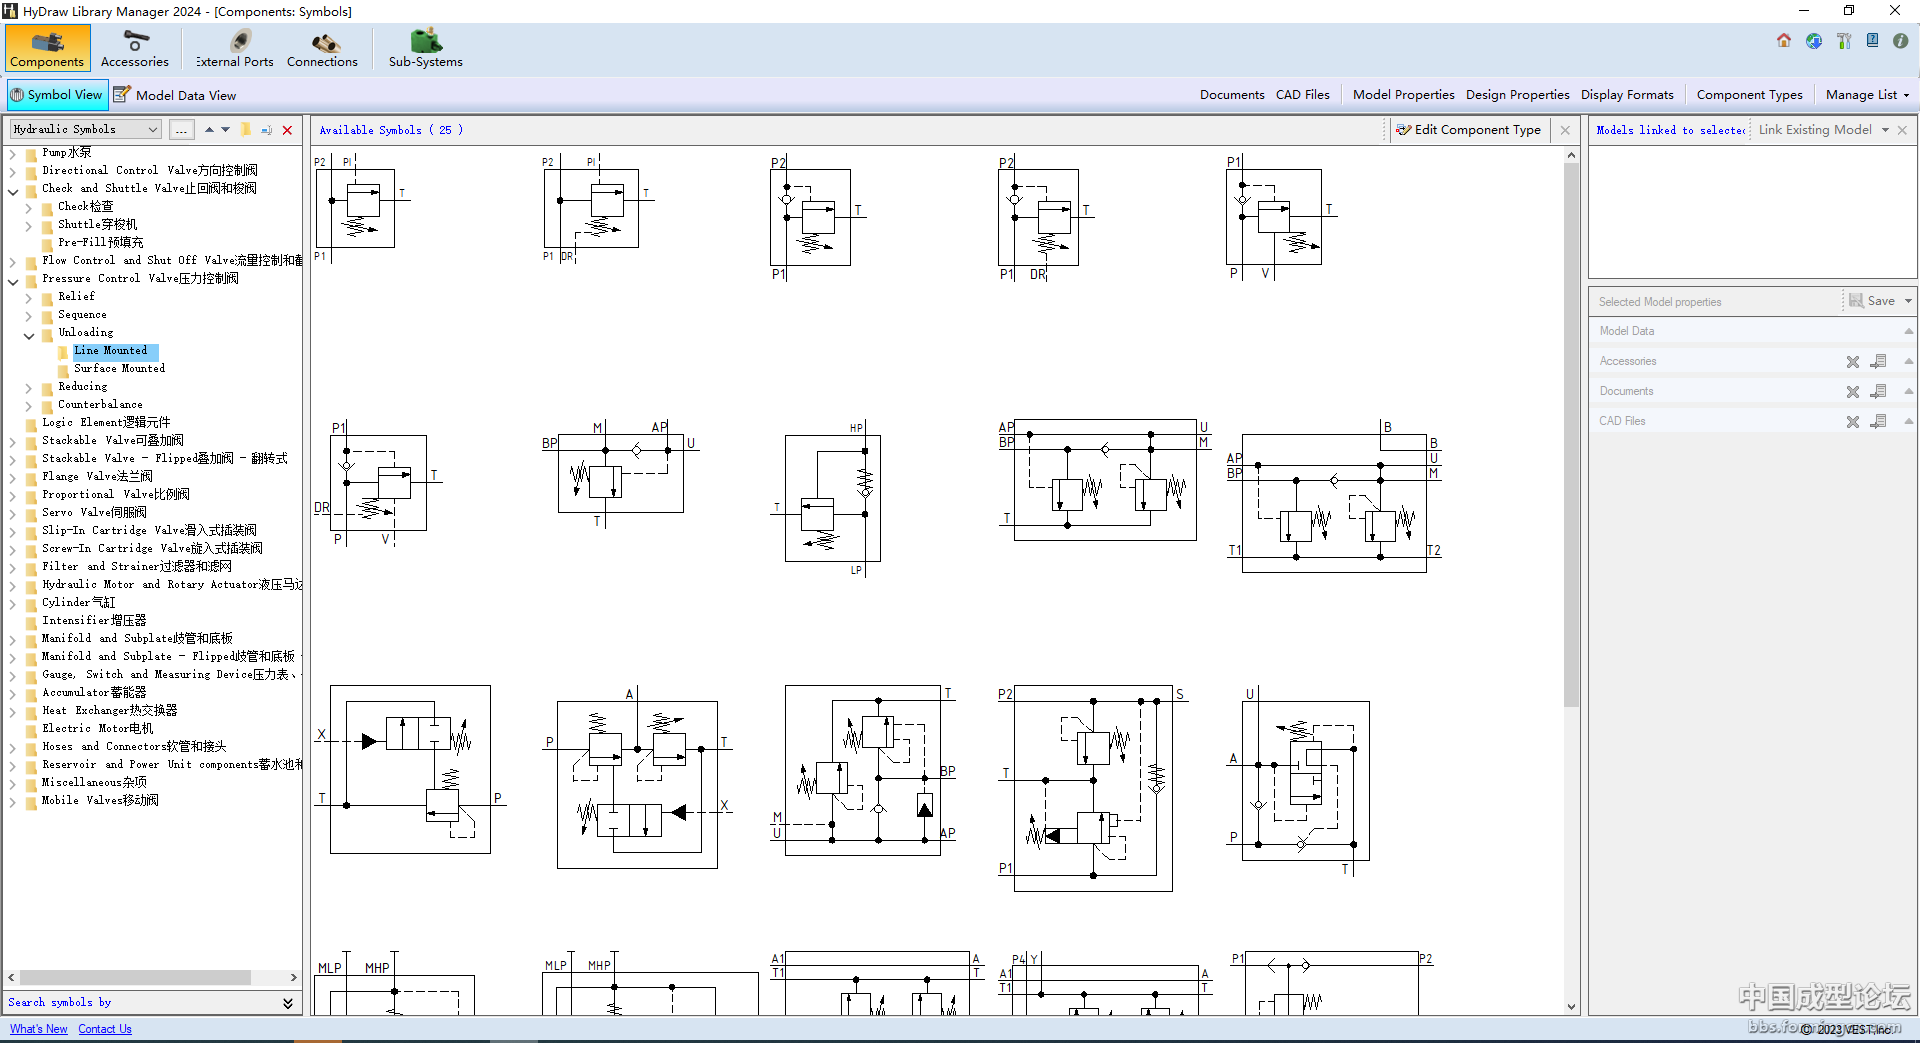
Task: Open the Accessories section
Action: (x=135, y=48)
